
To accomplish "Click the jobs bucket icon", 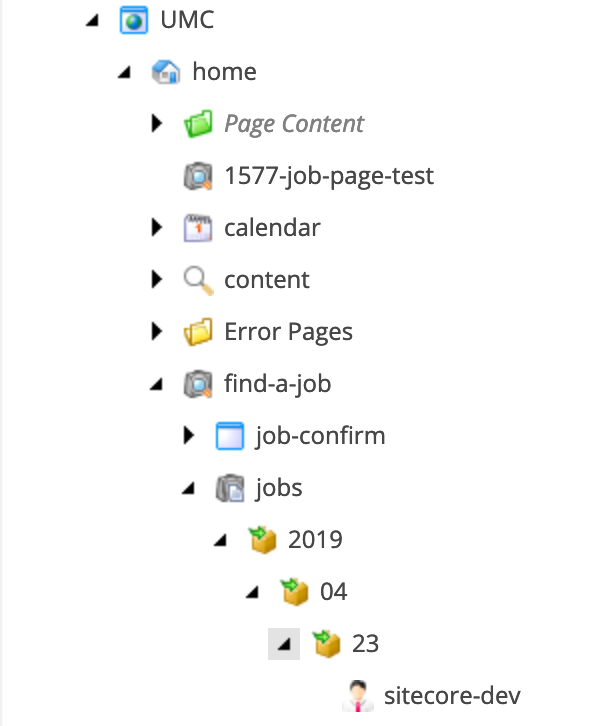I will click(230, 488).
